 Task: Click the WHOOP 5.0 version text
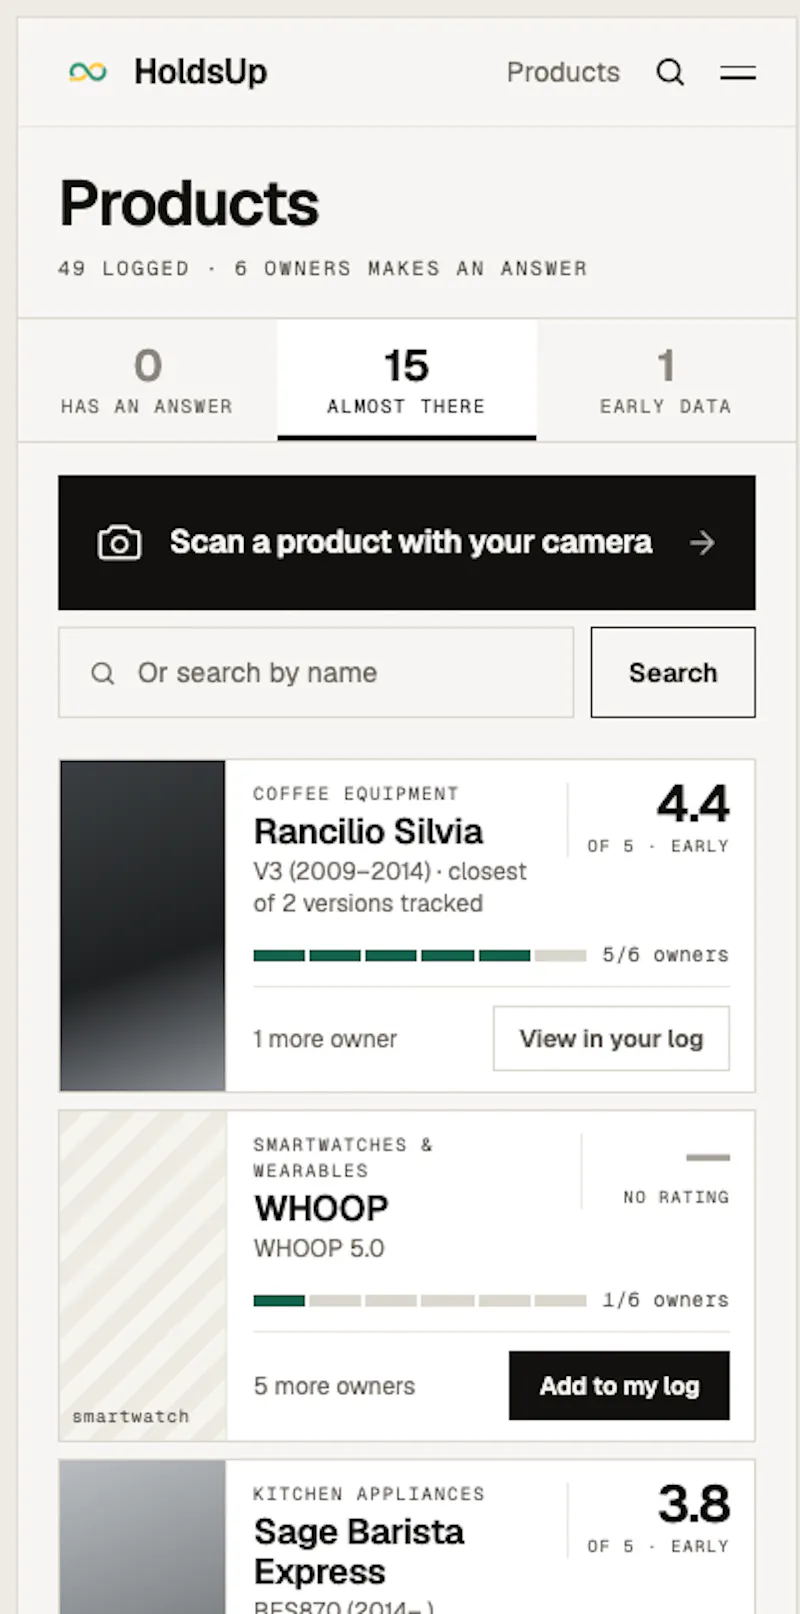319,1248
